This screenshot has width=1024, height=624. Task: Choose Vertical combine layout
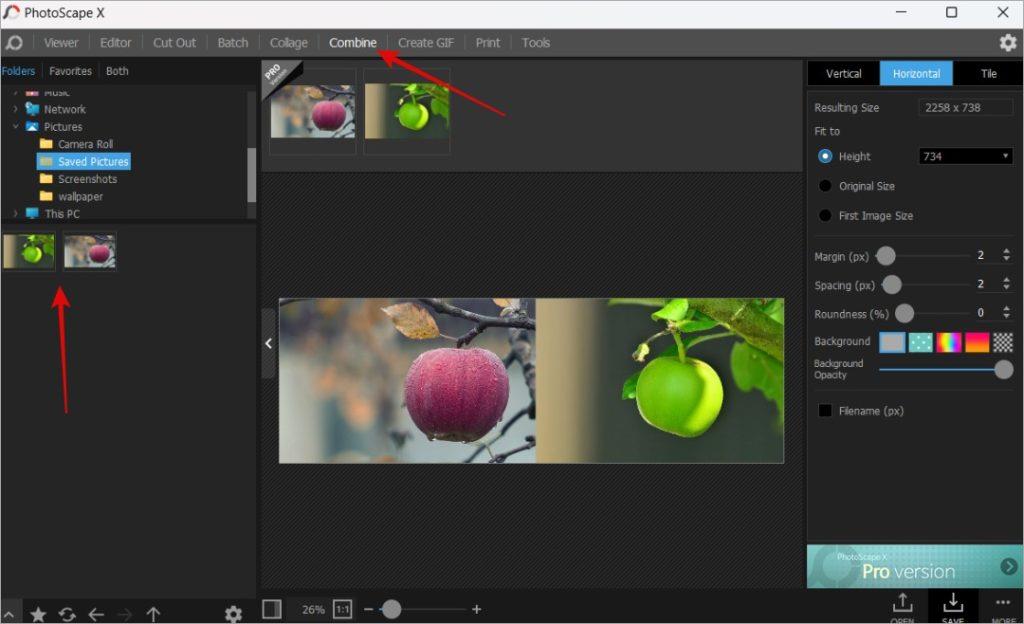tap(844, 74)
